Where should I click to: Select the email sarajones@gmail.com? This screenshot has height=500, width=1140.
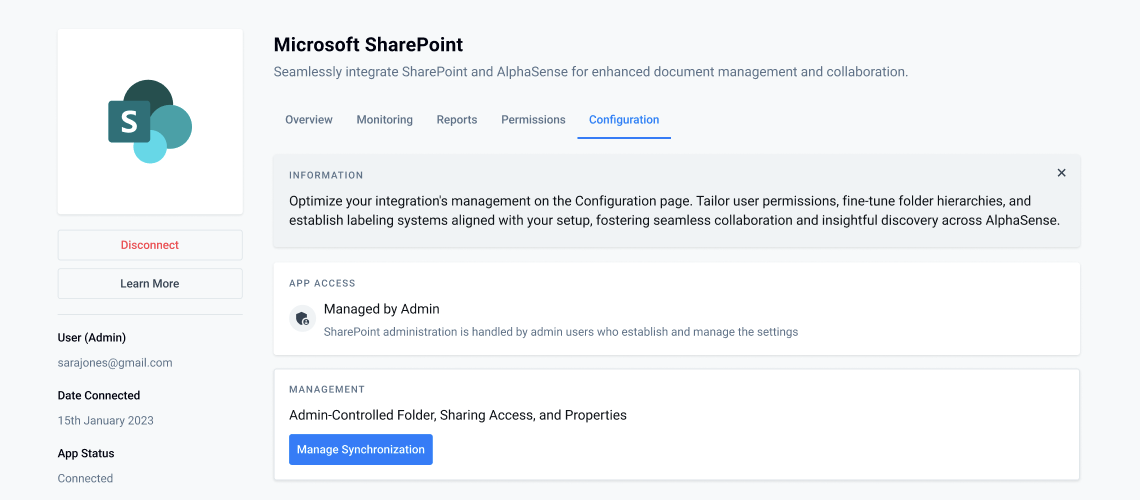115,363
